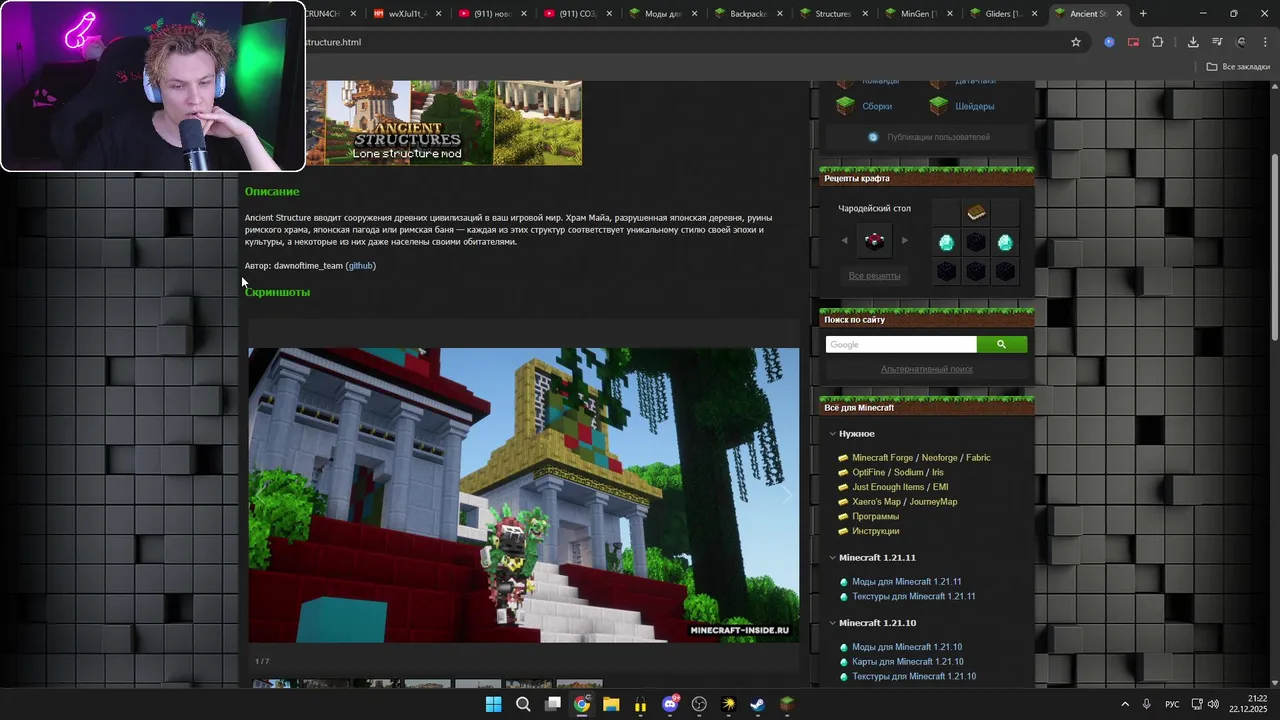Open the github author link
The width and height of the screenshot is (1280, 720).
pyautogui.click(x=360, y=266)
